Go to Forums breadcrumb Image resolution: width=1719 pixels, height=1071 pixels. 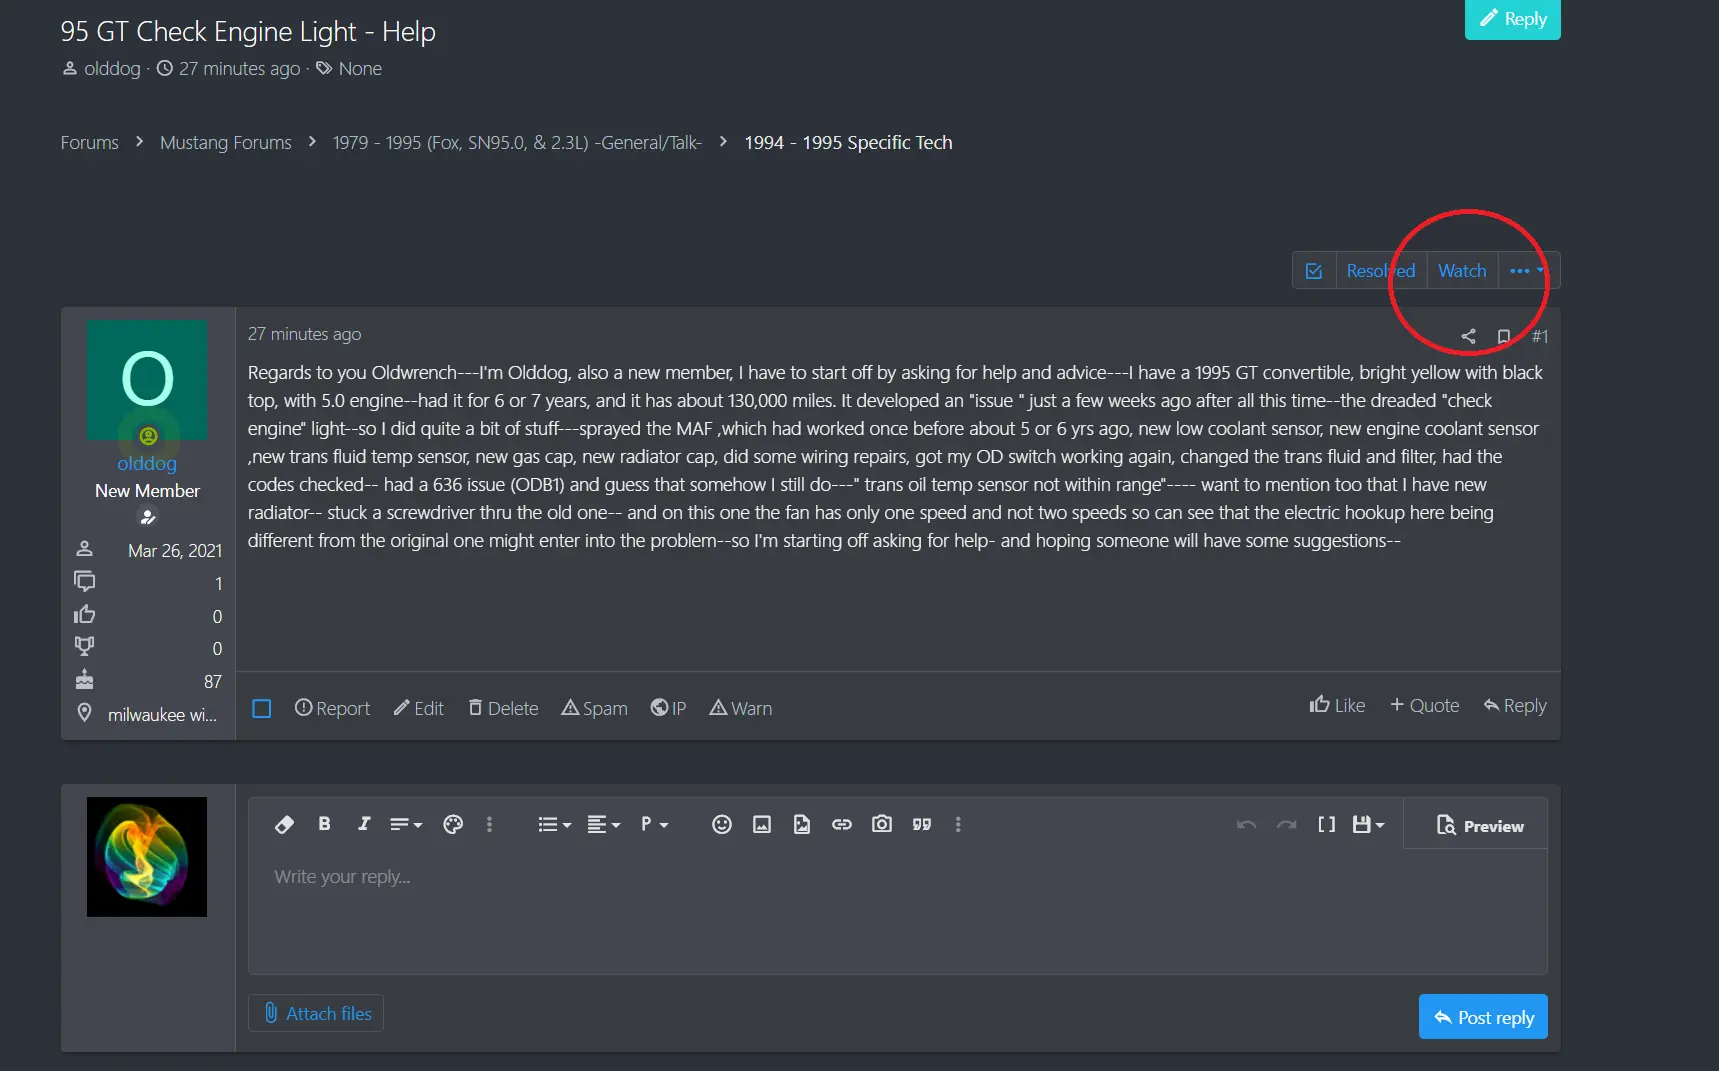pyautogui.click(x=89, y=142)
